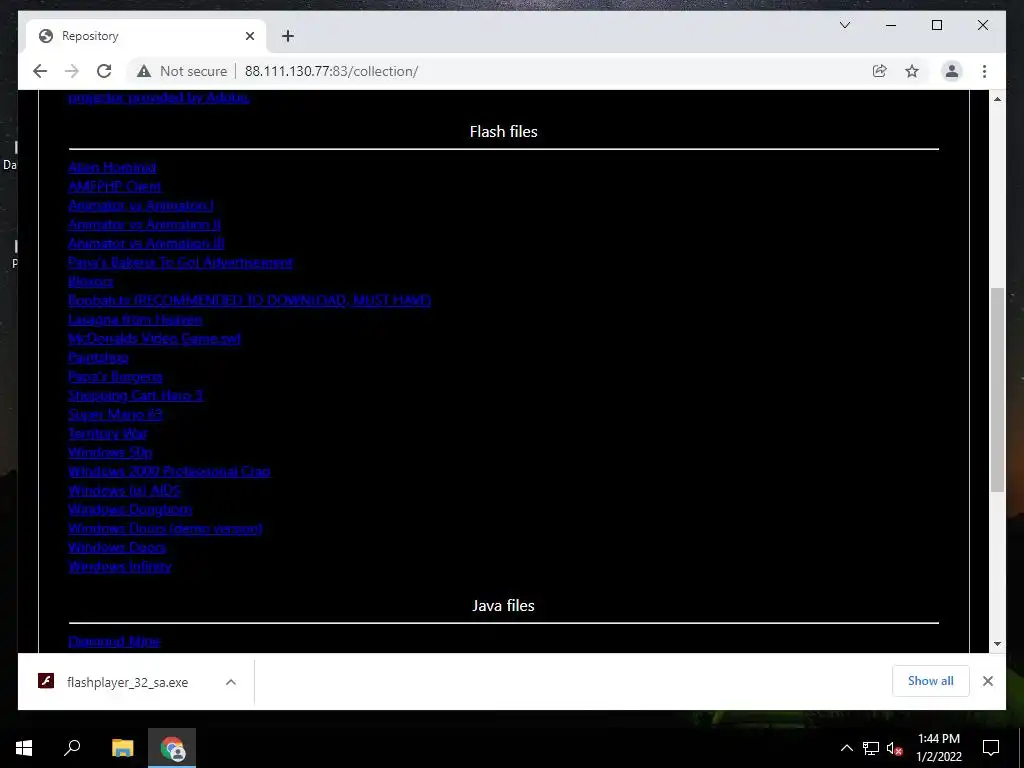Viewport: 1024px width, 768px height.
Task: Click the Not secure warning icon
Action: point(144,71)
